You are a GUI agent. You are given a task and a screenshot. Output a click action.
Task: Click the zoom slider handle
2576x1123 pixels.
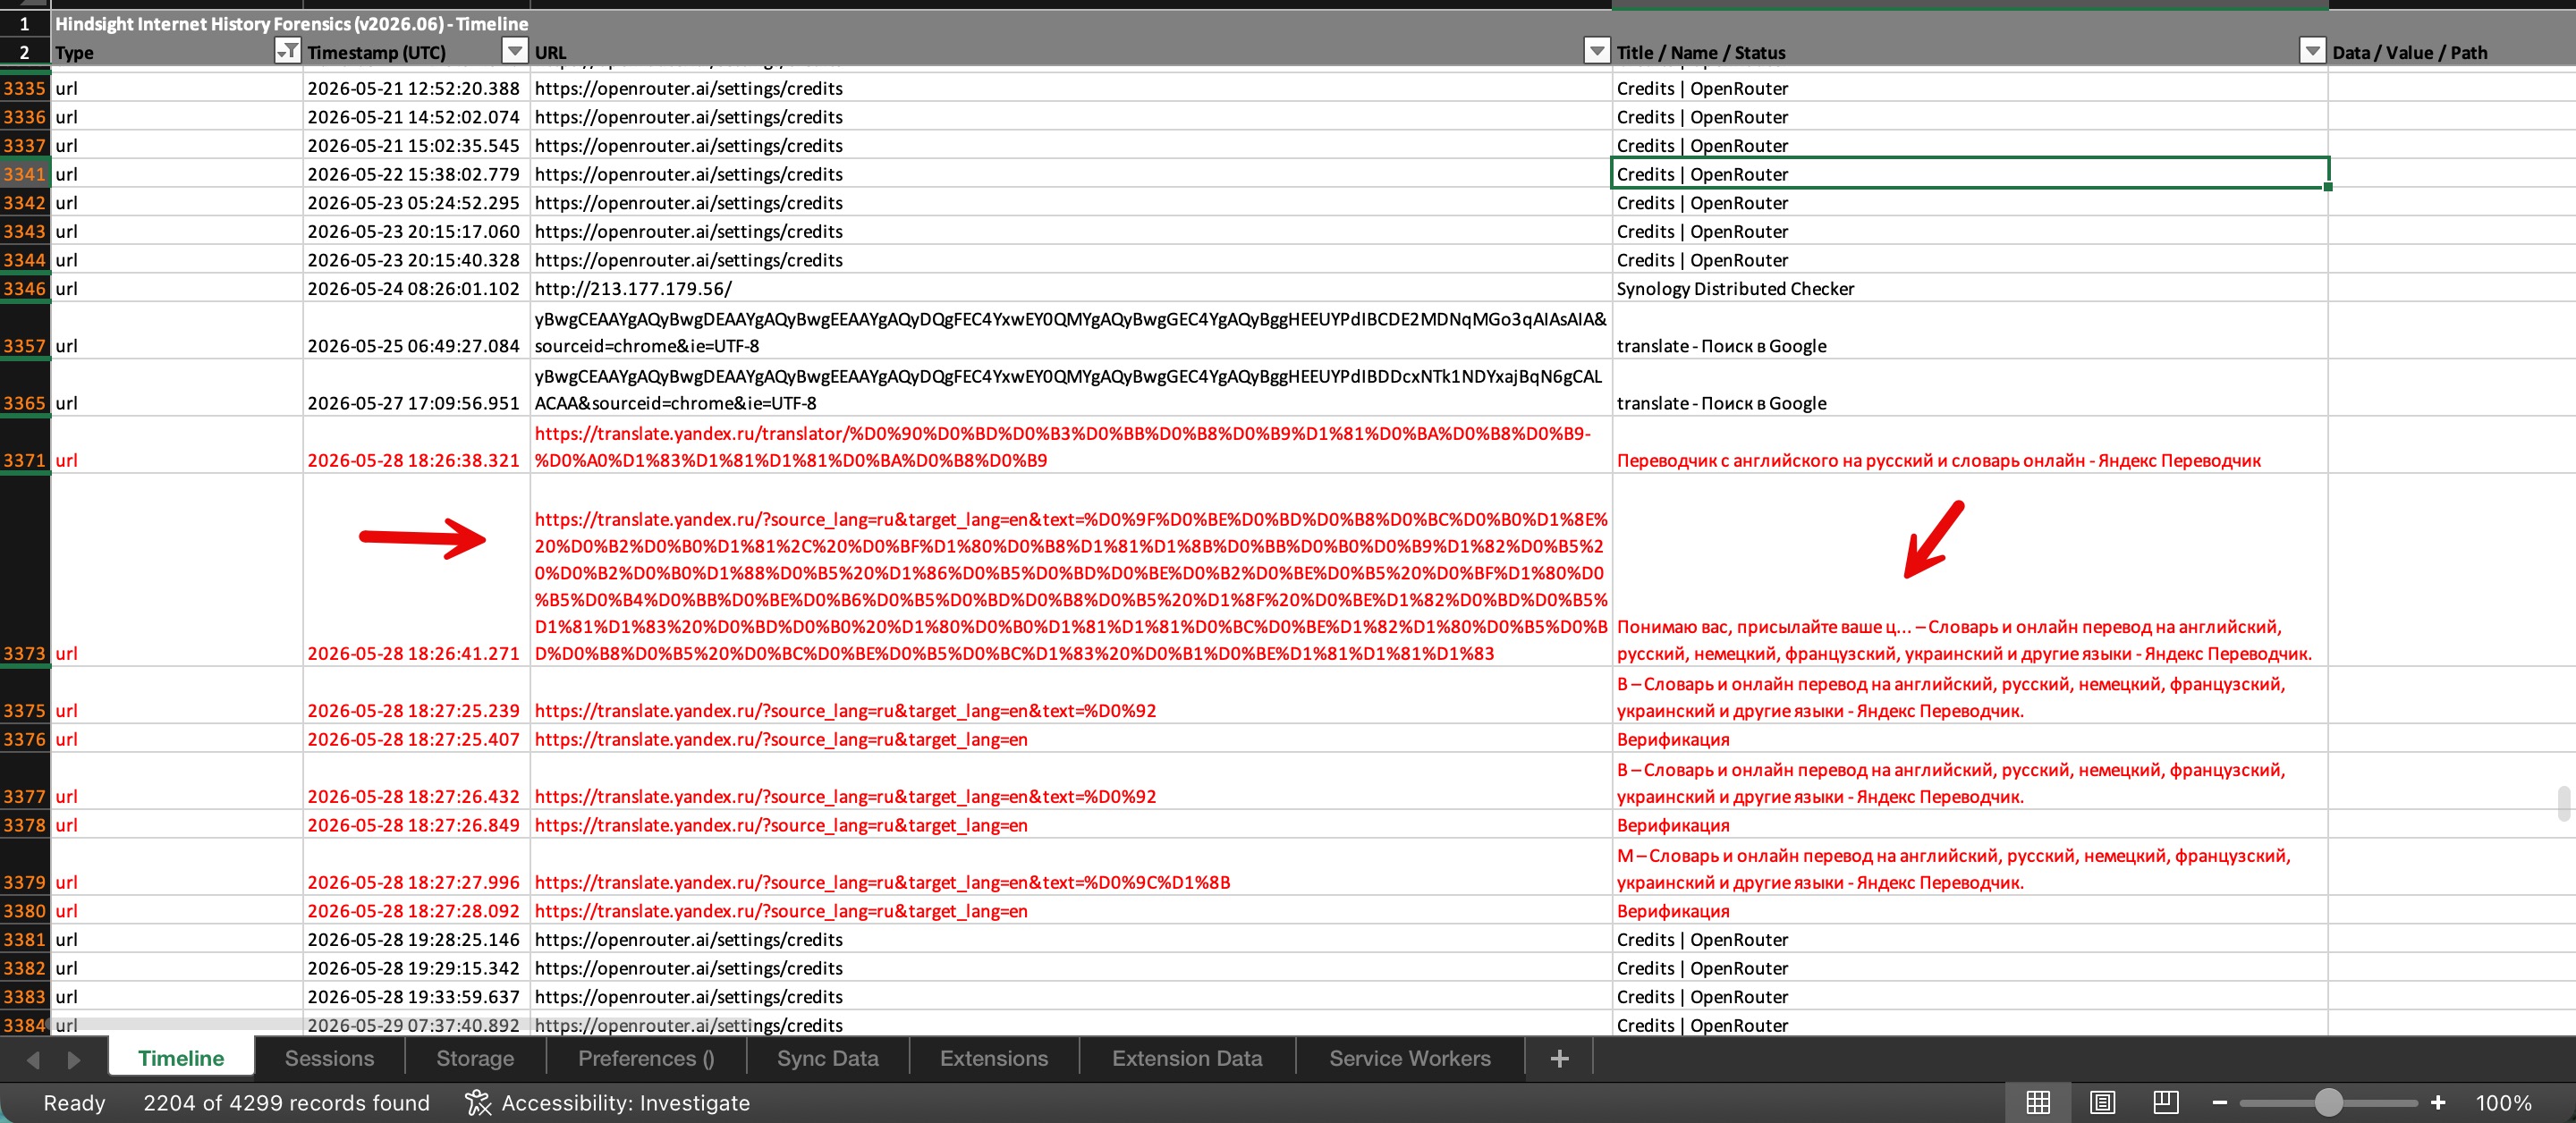click(2328, 1102)
